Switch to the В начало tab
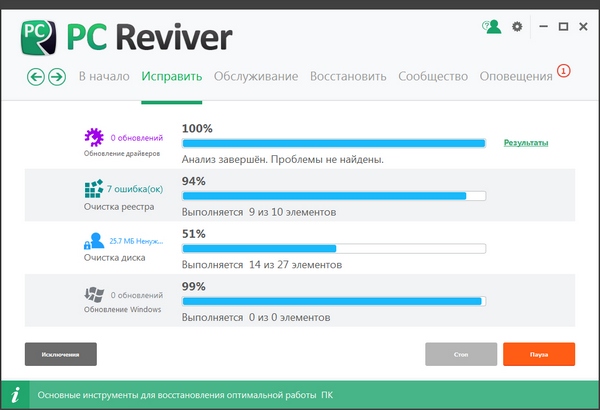600x410 pixels. click(x=104, y=76)
